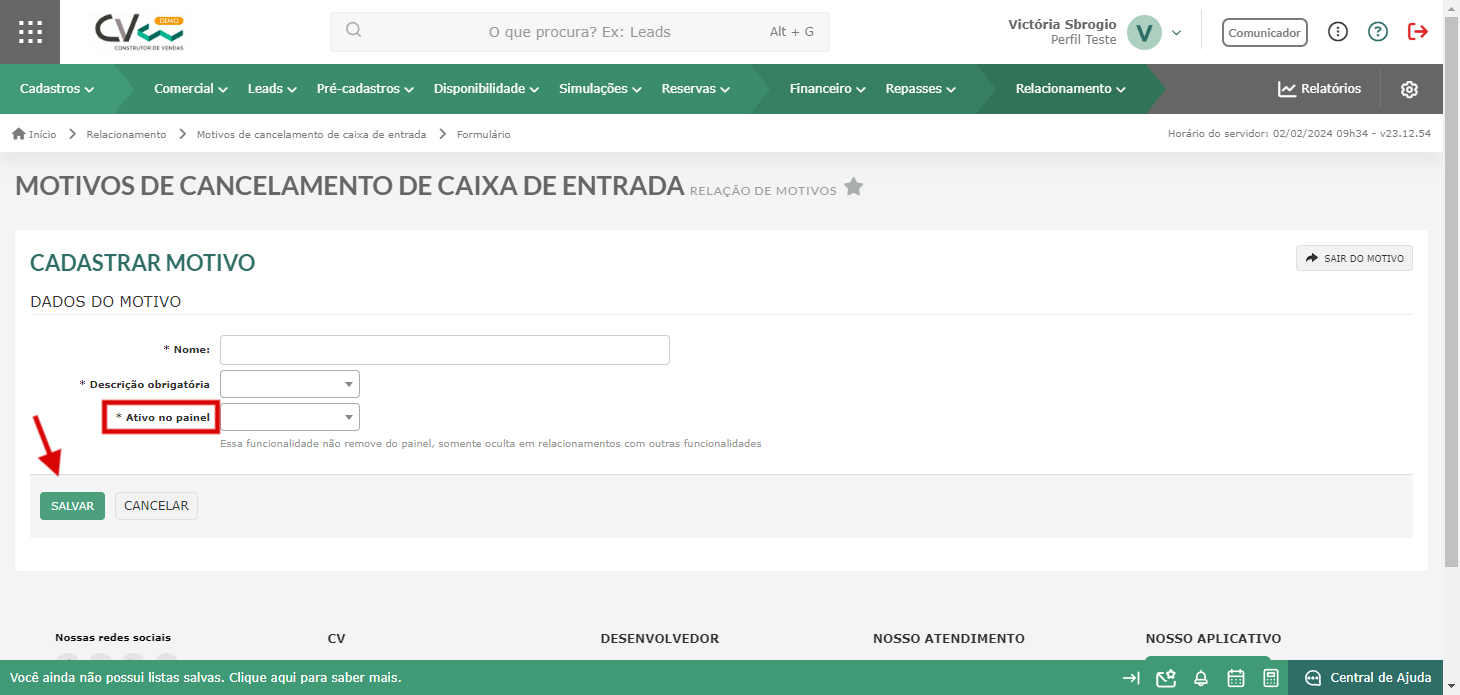Image resolution: width=1460 pixels, height=695 pixels.
Task: Open the Comunicador button
Action: tap(1265, 32)
